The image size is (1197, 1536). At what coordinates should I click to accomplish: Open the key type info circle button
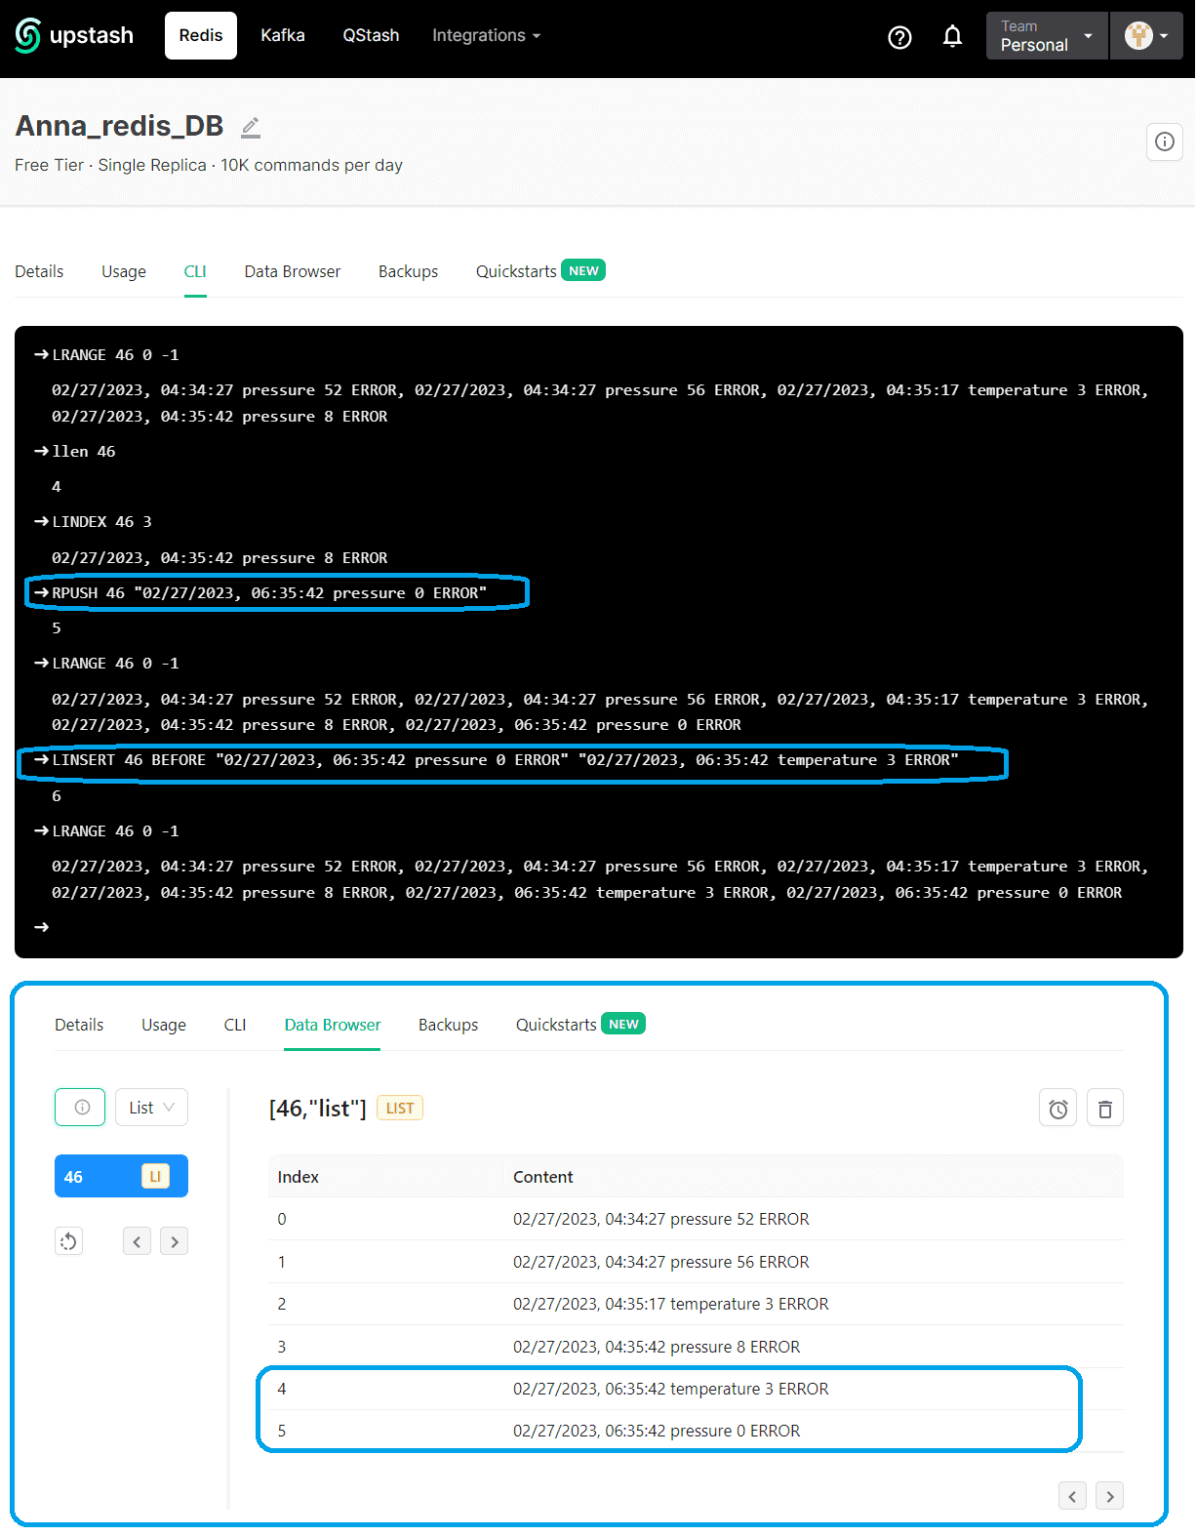pos(79,1107)
